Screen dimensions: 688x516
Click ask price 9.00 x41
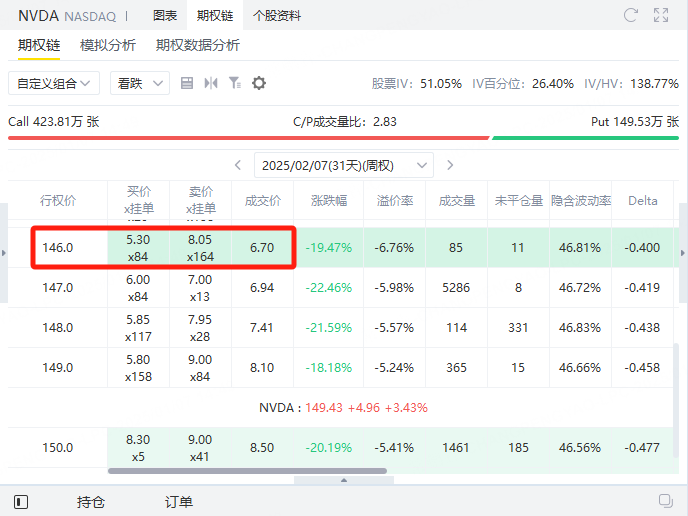coord(200,448)
